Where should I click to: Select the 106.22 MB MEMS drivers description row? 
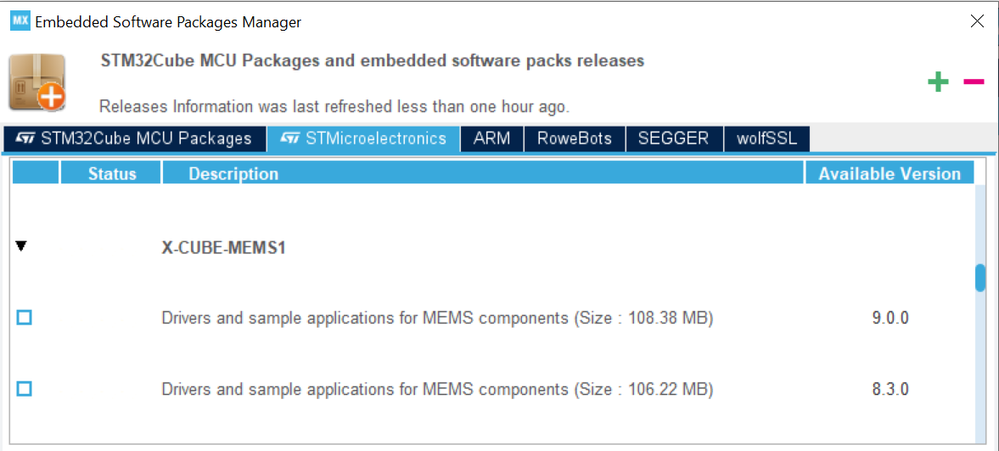(437, 389)
